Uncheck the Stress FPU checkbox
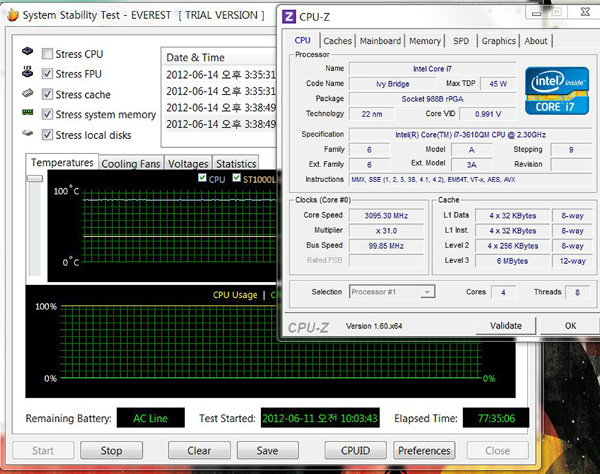The width and height of the screenshot is (600, 474). click(x=47, y=73)
